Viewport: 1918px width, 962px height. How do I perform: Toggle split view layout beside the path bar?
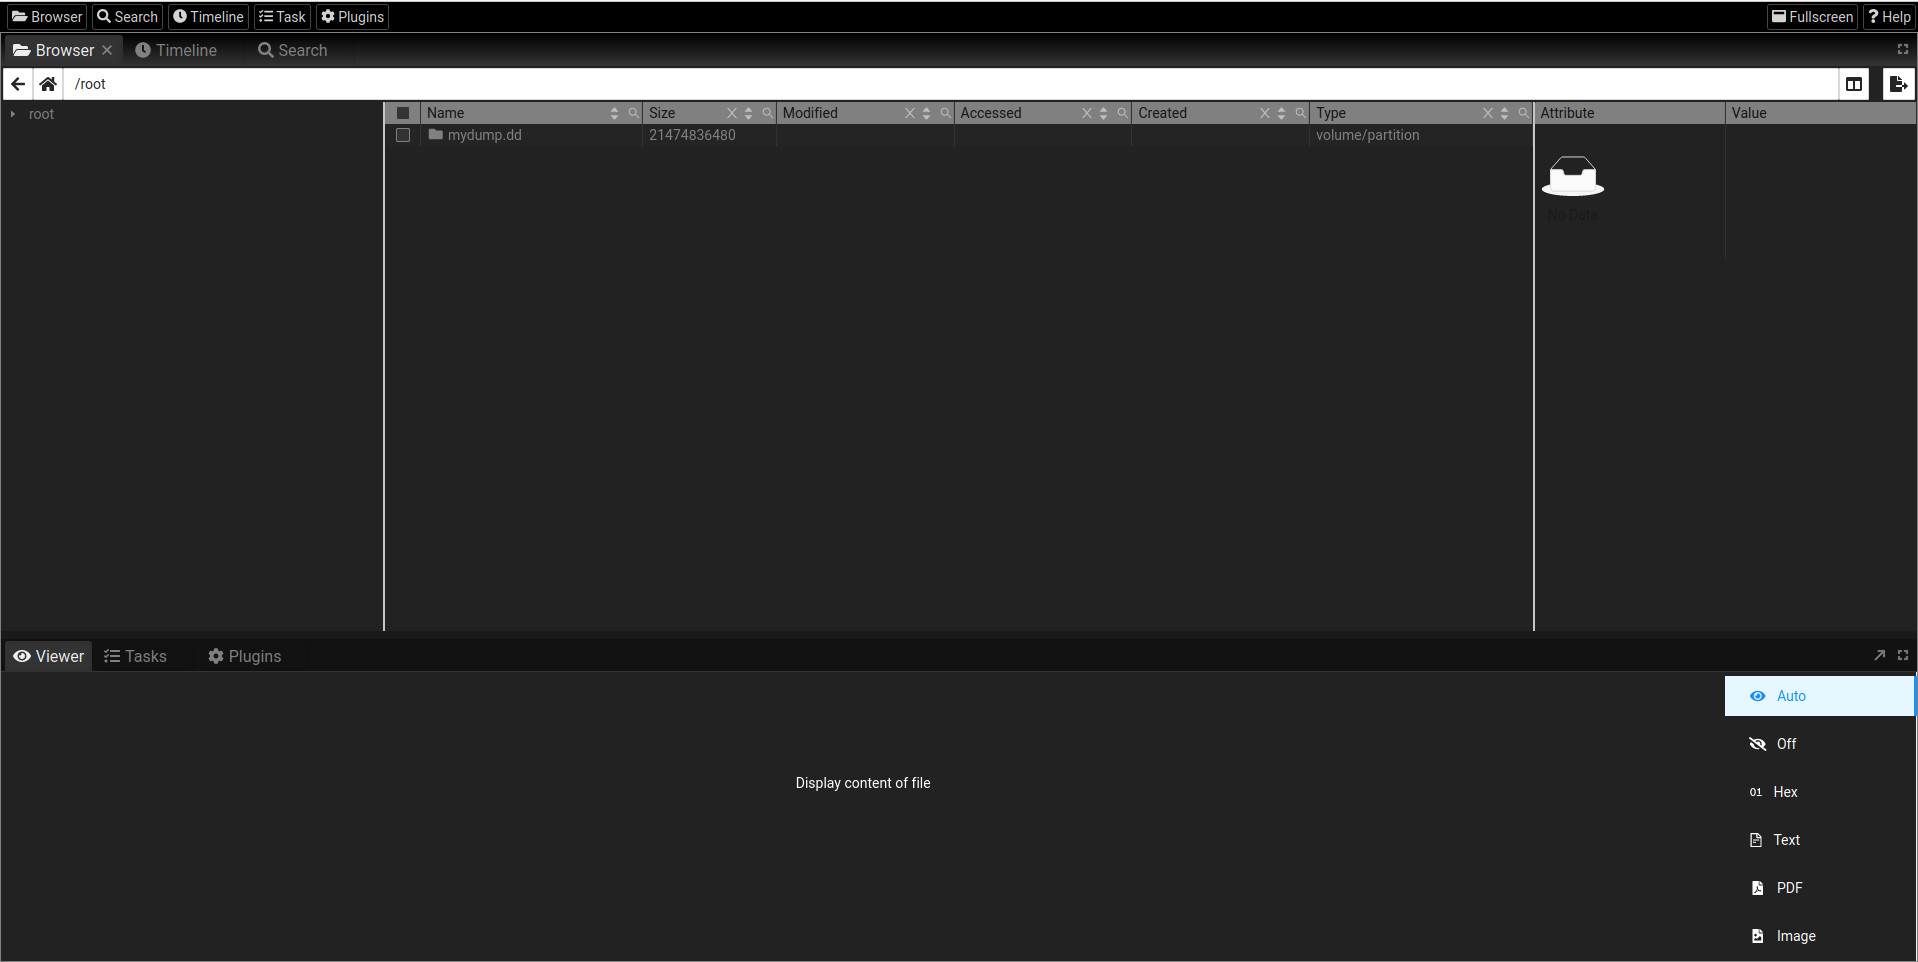(1854, 84)
